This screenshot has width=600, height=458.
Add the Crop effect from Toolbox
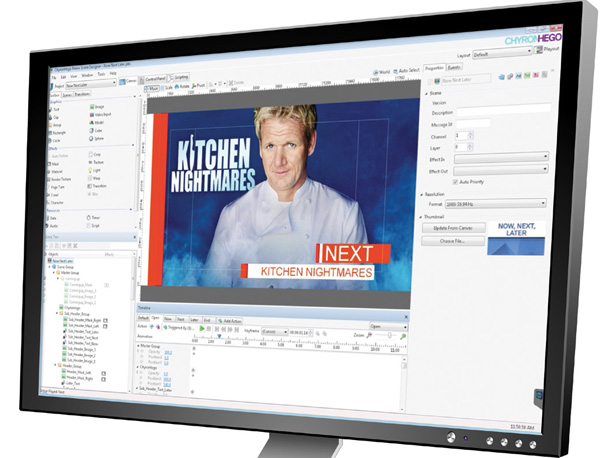(x=95, y=154)
